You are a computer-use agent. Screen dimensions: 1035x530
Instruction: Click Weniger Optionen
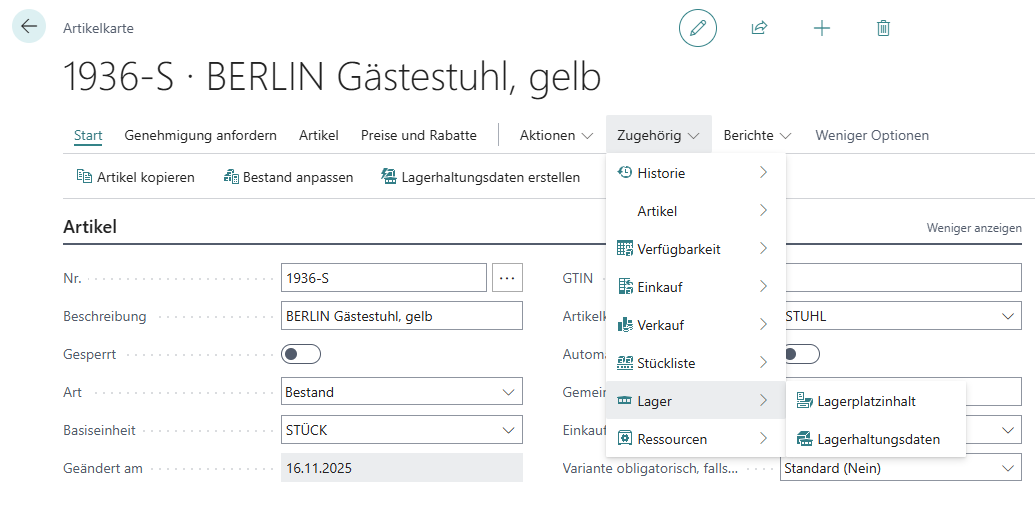(x=872, y=135)
